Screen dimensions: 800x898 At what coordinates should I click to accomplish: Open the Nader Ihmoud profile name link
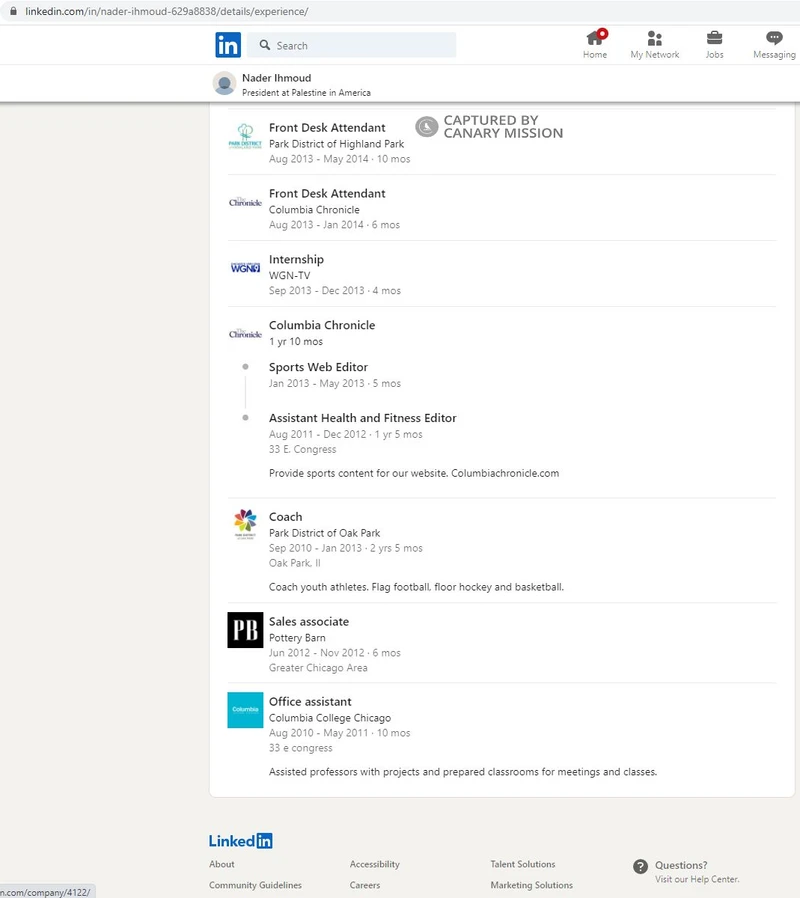click(x=277, y=78)
